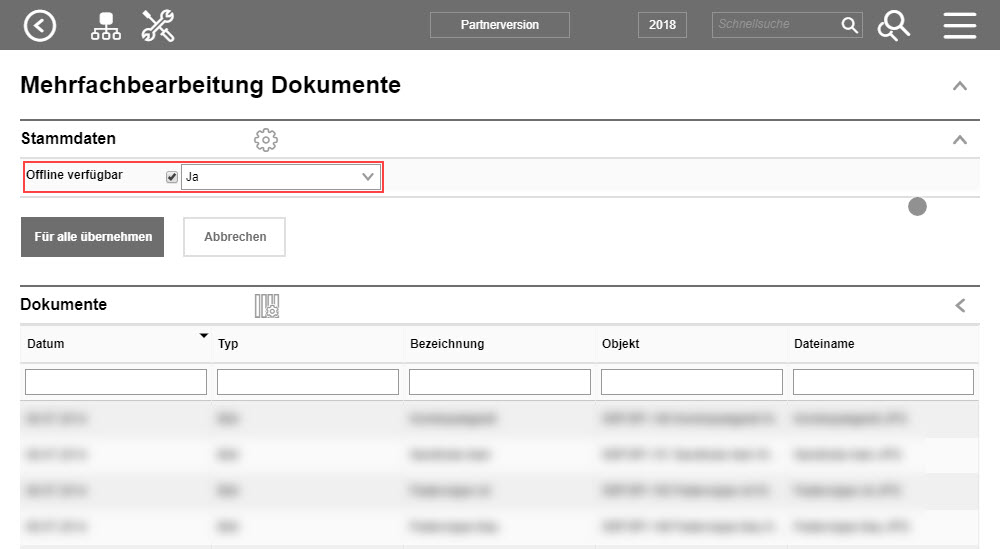Open the Stammdaten settings gear
This screenshot has width=1000, height=549.
pos(266,140)
